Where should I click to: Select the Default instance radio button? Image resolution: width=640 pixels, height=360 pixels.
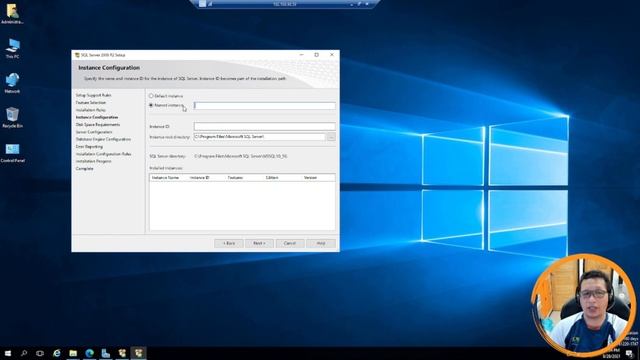151,96
